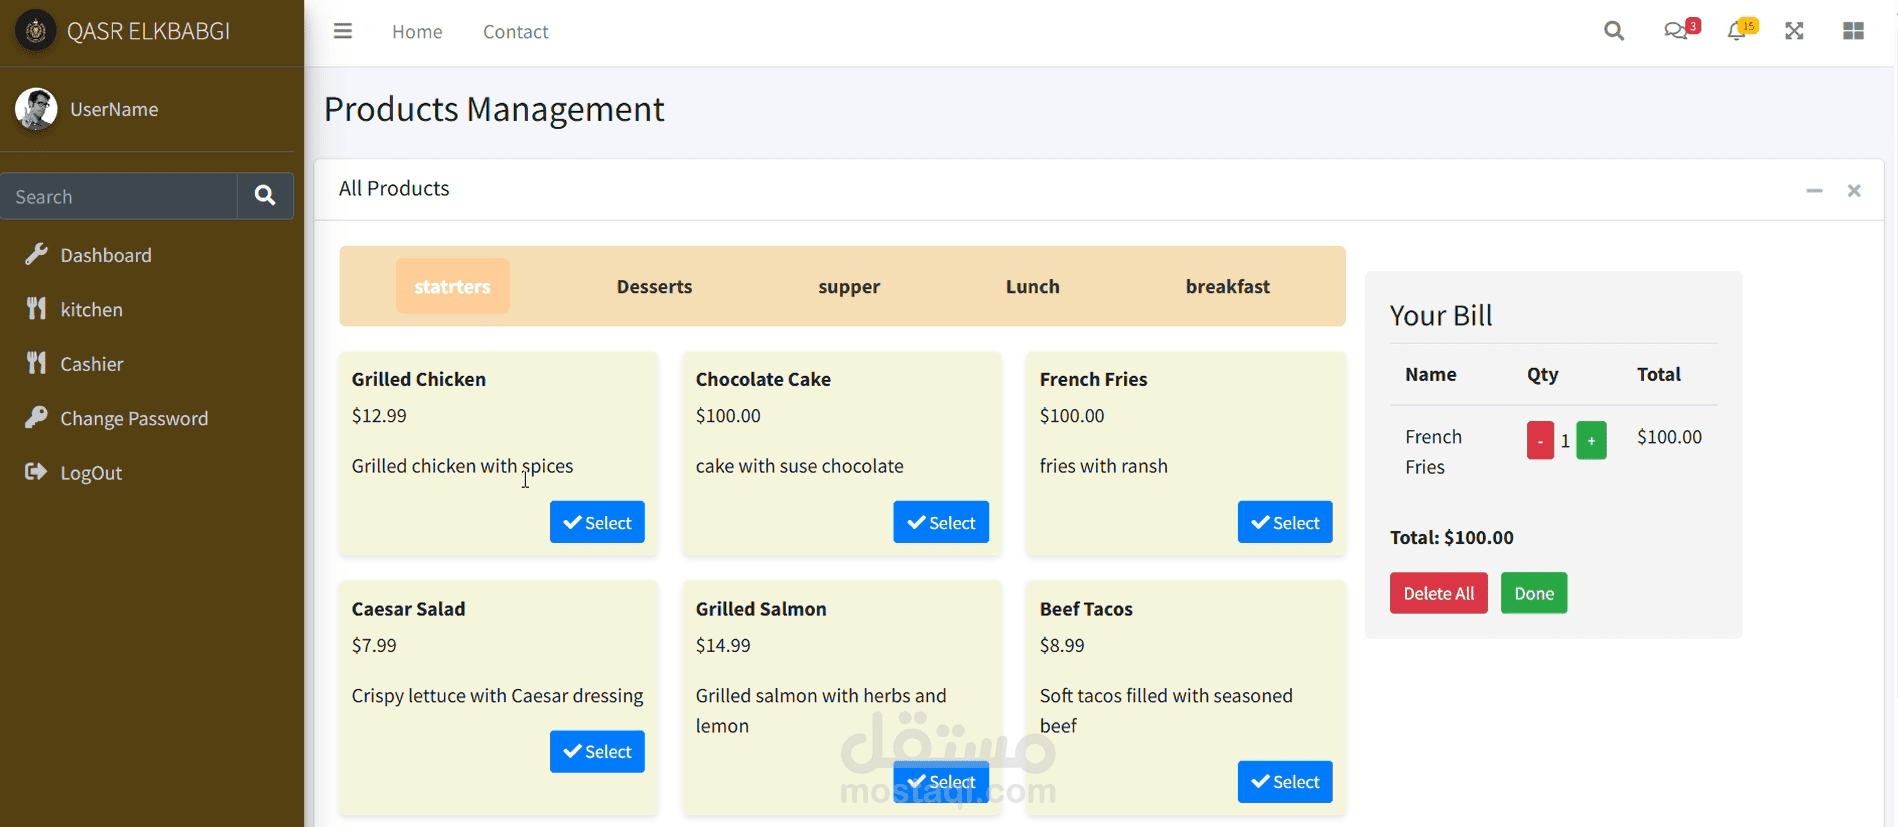Select the Grilled Chicken product

click(597, 522)
